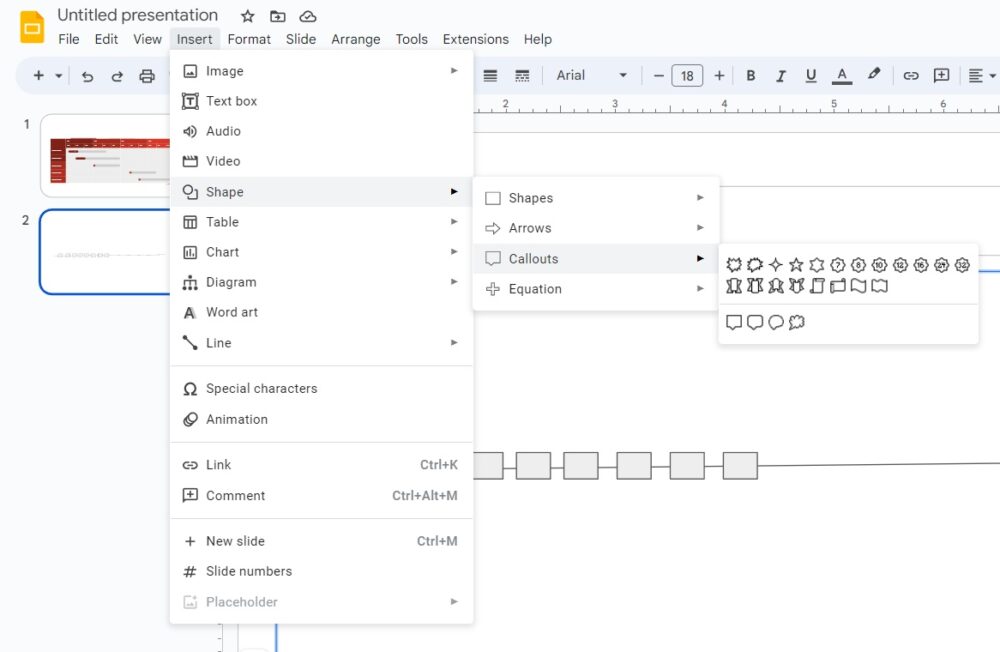Choose Video from Insert menu
The image size is (1000, 652).
[x=321, y=161]
